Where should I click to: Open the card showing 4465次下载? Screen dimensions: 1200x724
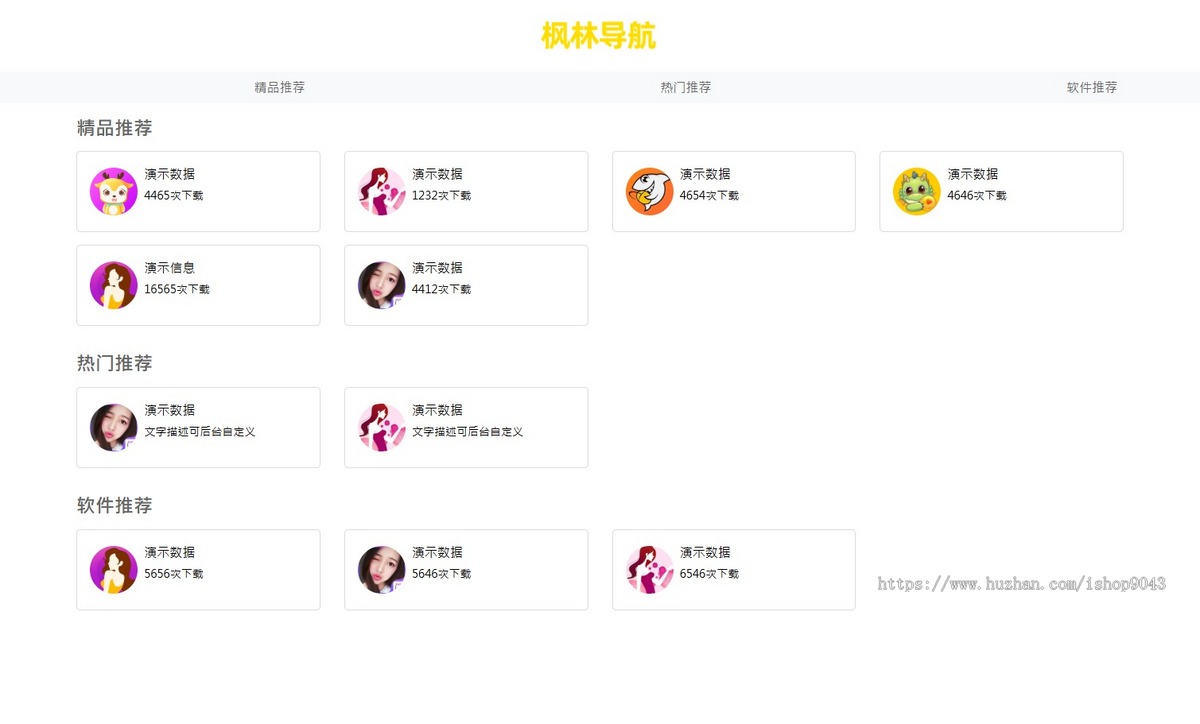pos(198,191)
